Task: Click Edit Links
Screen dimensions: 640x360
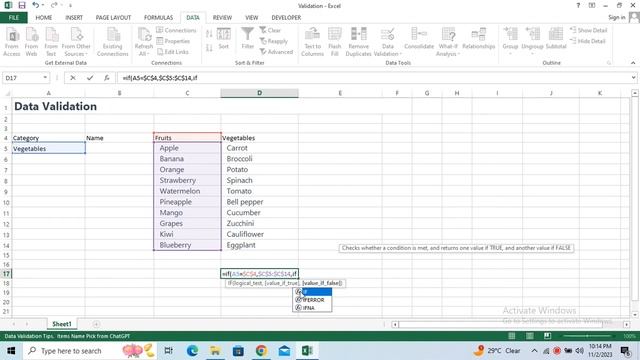Action: click(x=173, y=52)
